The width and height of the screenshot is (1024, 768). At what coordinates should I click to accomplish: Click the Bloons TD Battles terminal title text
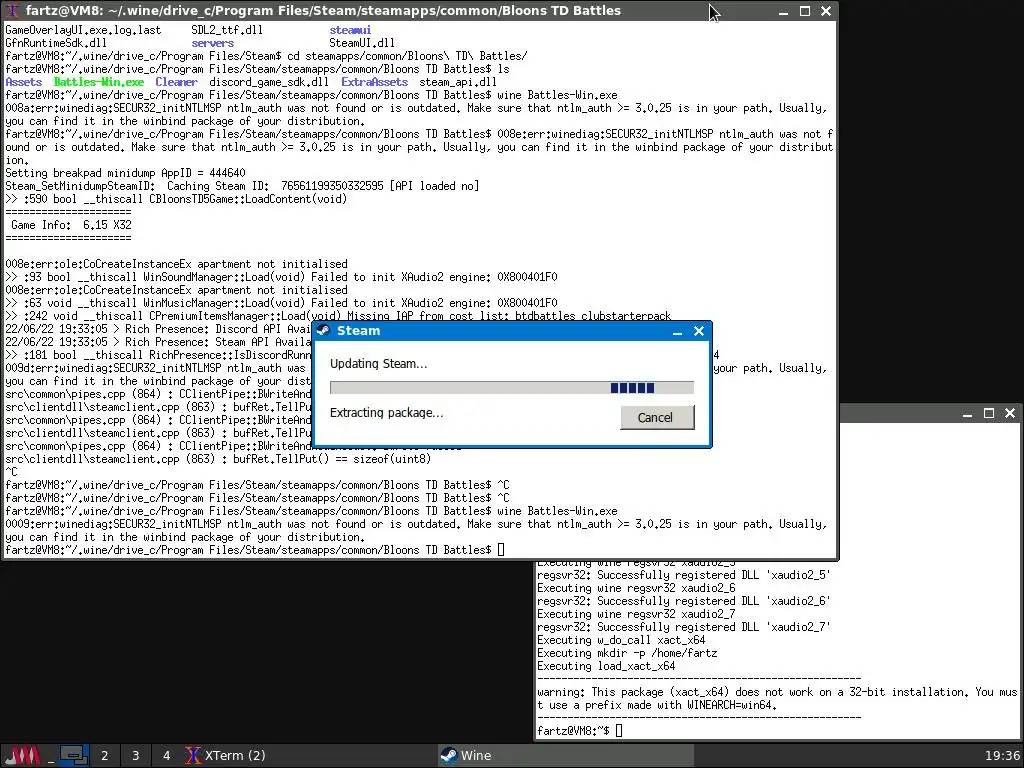323,10
